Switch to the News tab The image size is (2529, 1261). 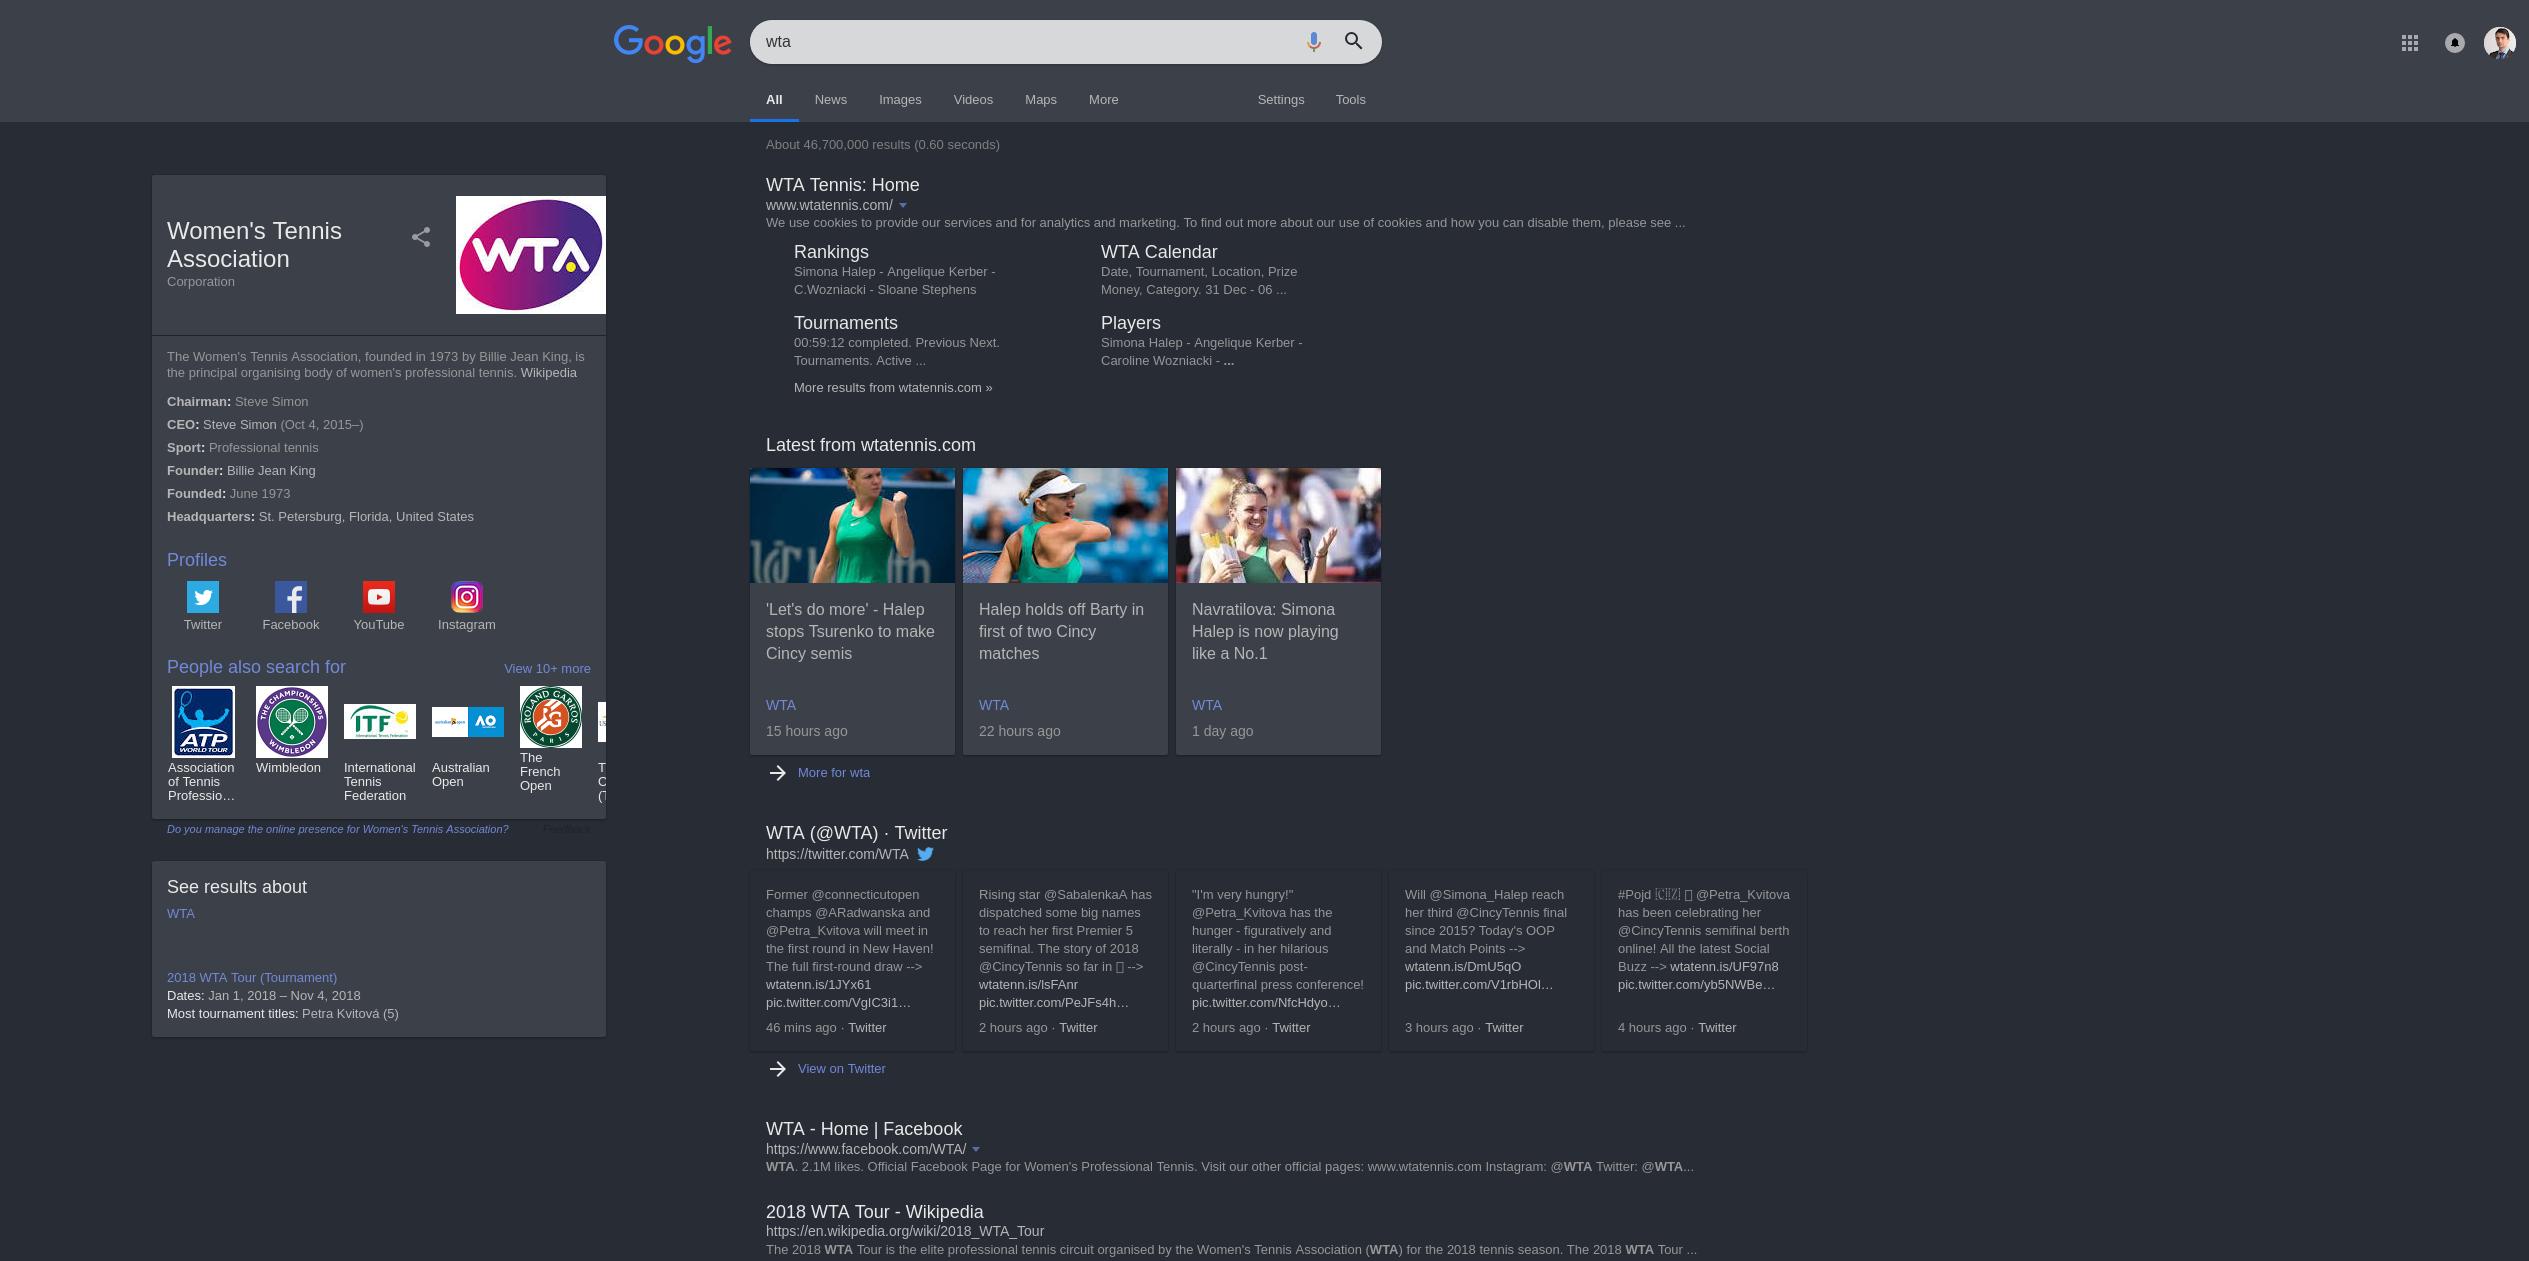pos(831,100)
